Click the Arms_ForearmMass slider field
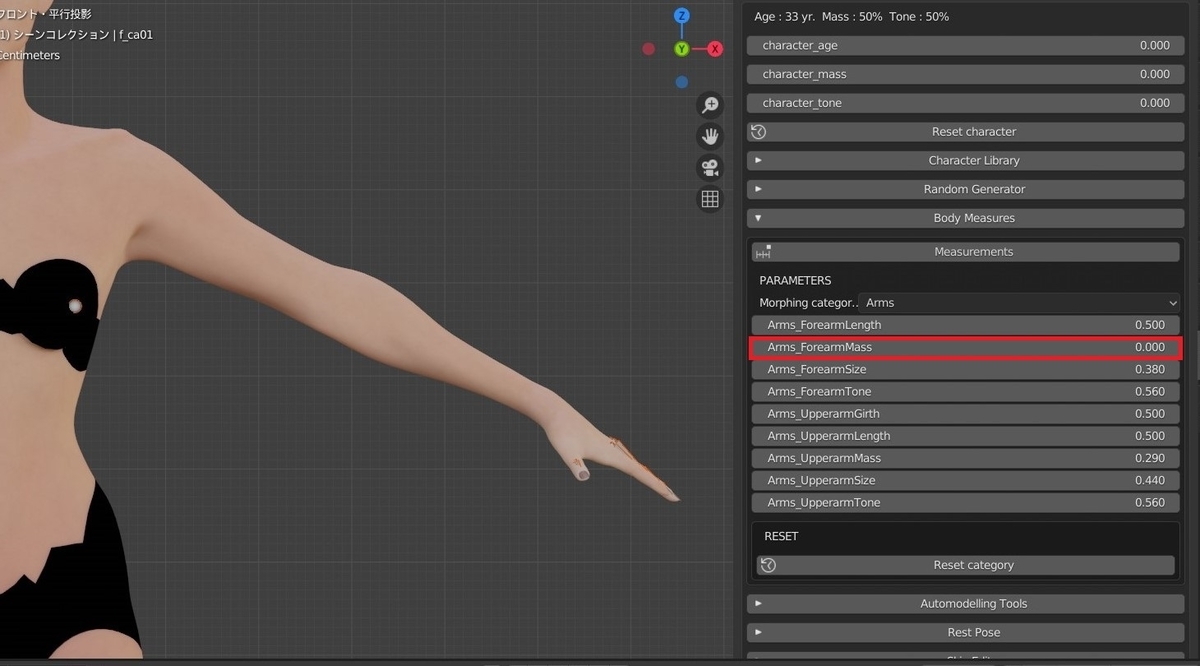Image resolution: width=1200 pixels, height=666 pixels. [x=966, y=347]
